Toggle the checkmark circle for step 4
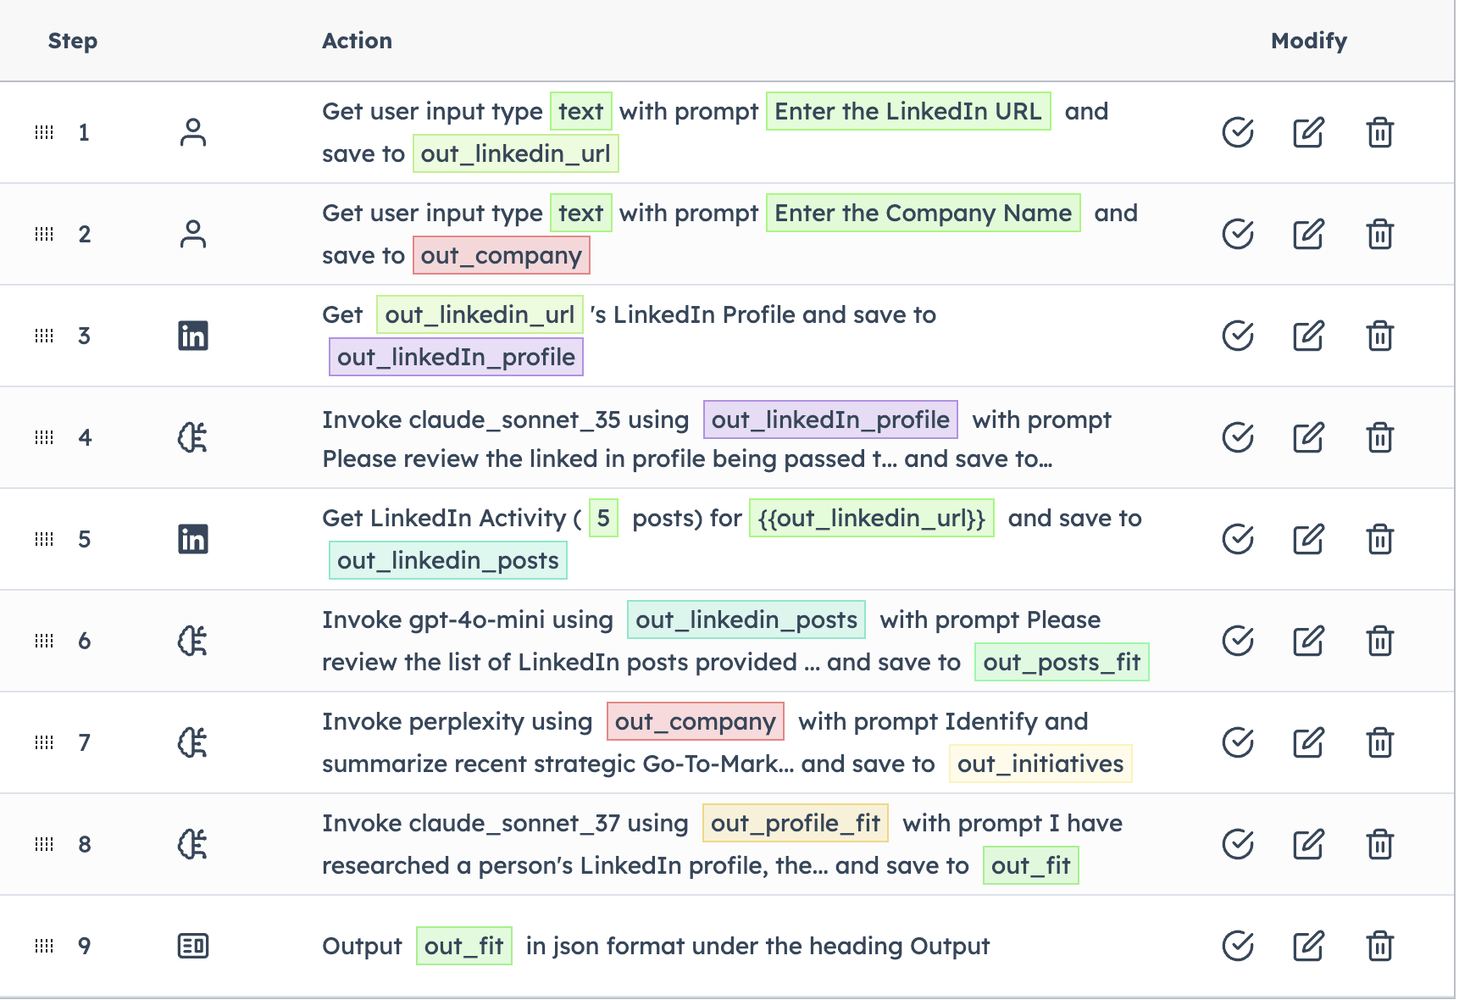 click(x=1238, y=438)
